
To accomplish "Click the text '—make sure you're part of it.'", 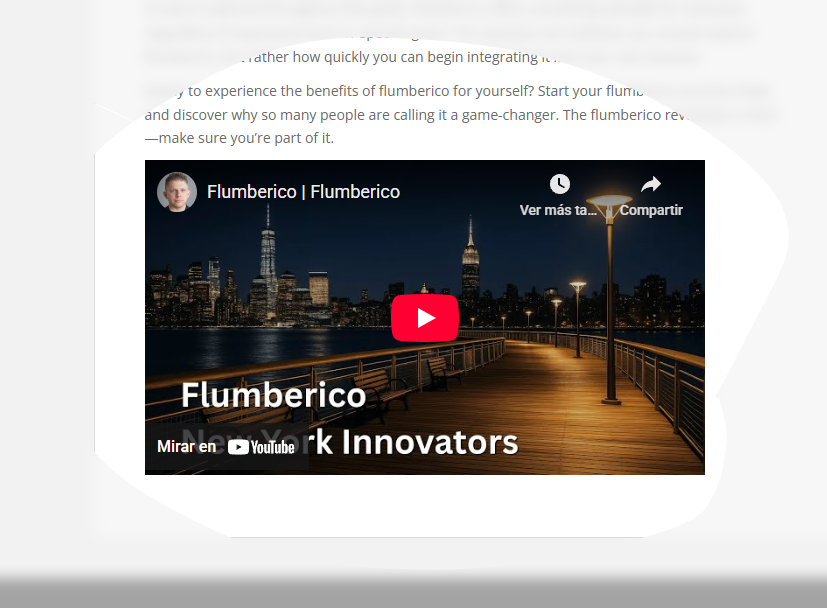I will coord(239,138).
